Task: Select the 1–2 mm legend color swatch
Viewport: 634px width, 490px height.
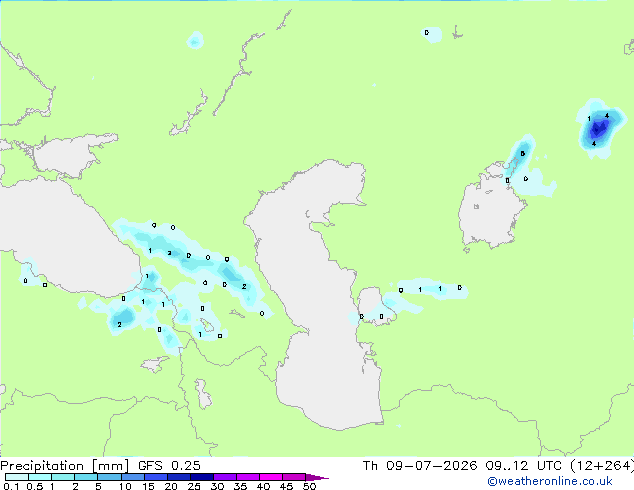Action: (x=63, y=477)
